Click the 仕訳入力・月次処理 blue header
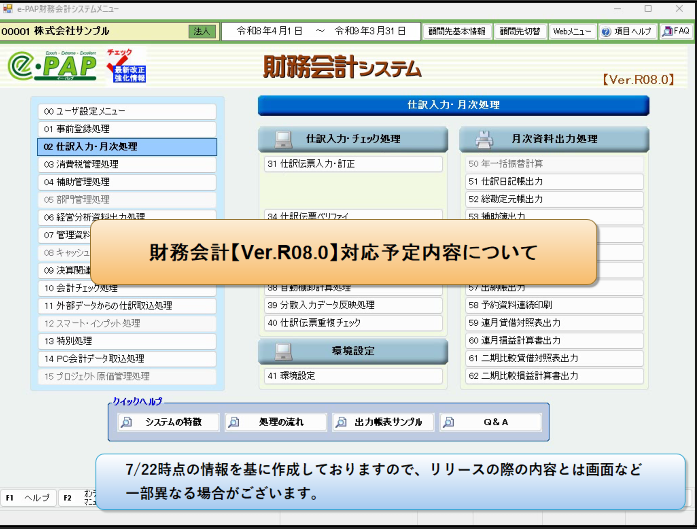Image resolution: width=697 pixels, height=529 pixels. pyautogui.click(x=453, y=105)
